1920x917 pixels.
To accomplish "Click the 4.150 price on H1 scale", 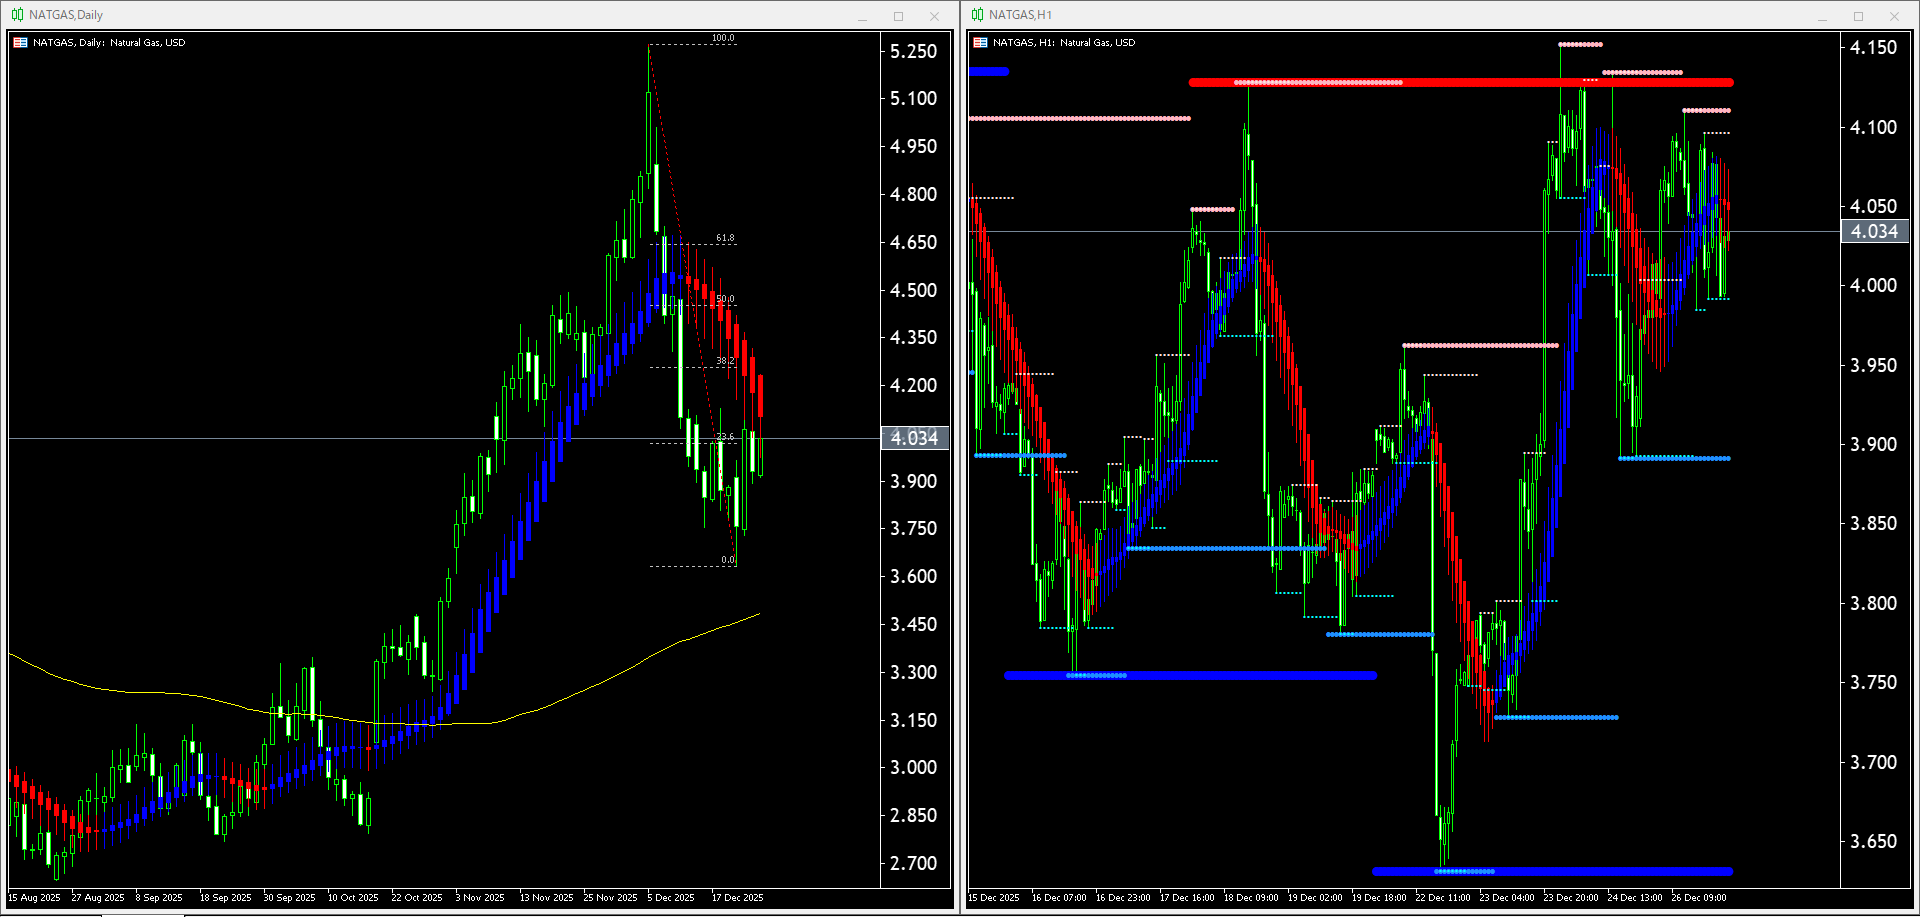I will pyautogui.click(x=1873, y=48).
